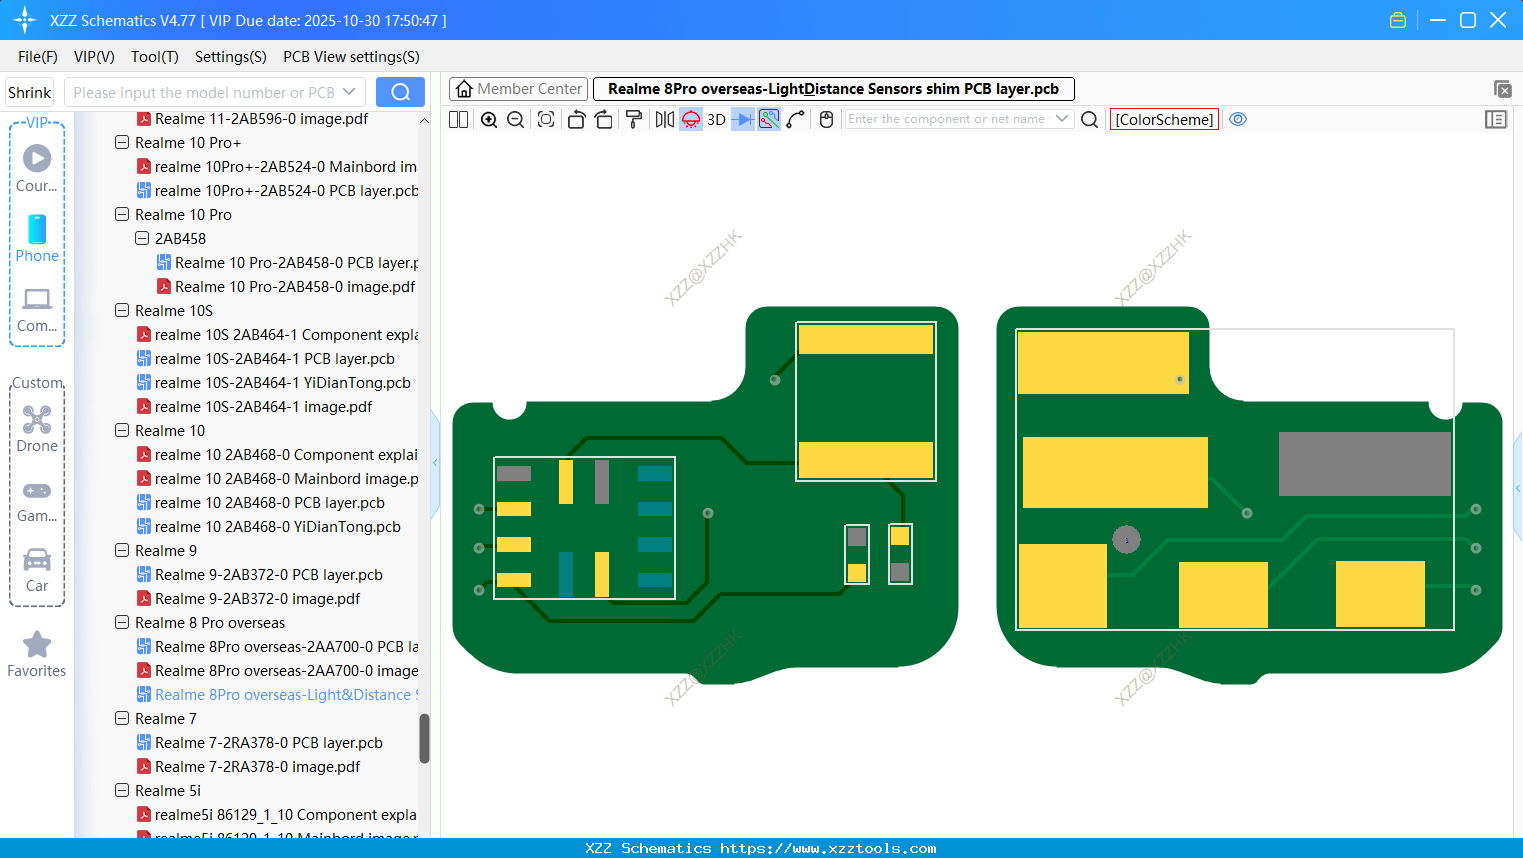The width and height of the screenshot is (1523, 858).
Task: Click the fit-to-screen view icon
Action: (545, 119)
